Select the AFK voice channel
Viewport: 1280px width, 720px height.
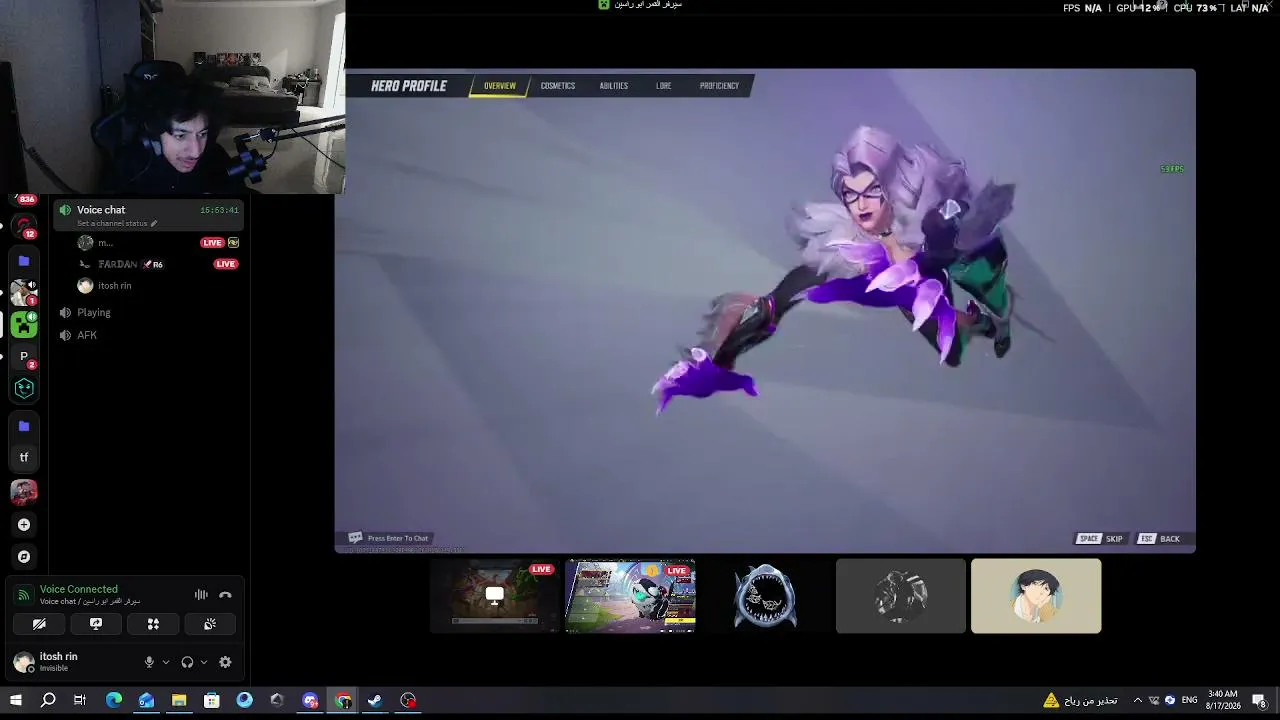87,336
